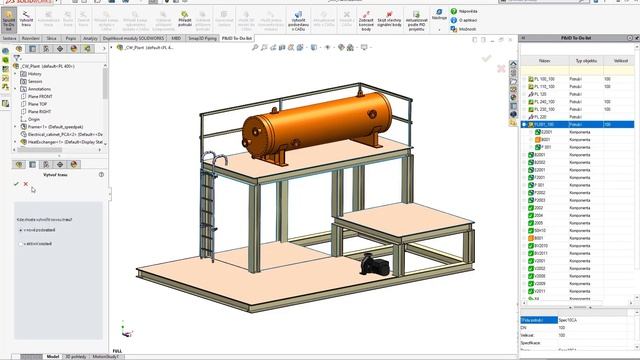Screen dimensions: 640x360
Task: Select the E2001 row under the highlighted pipeline
Action: (x=577, y=132)
